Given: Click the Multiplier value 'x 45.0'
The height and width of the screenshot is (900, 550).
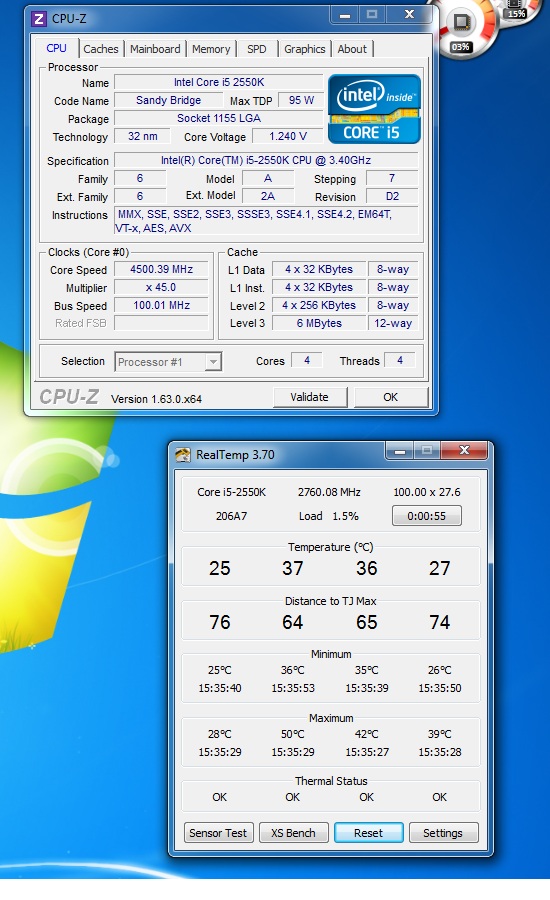Looking at the screenshot, I should pos(161,287).
